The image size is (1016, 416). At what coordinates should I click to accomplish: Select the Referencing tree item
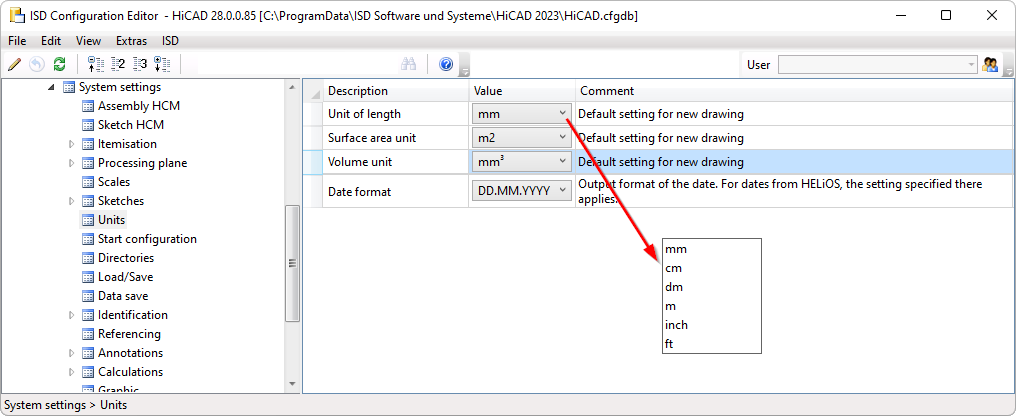tap(129, 334)
